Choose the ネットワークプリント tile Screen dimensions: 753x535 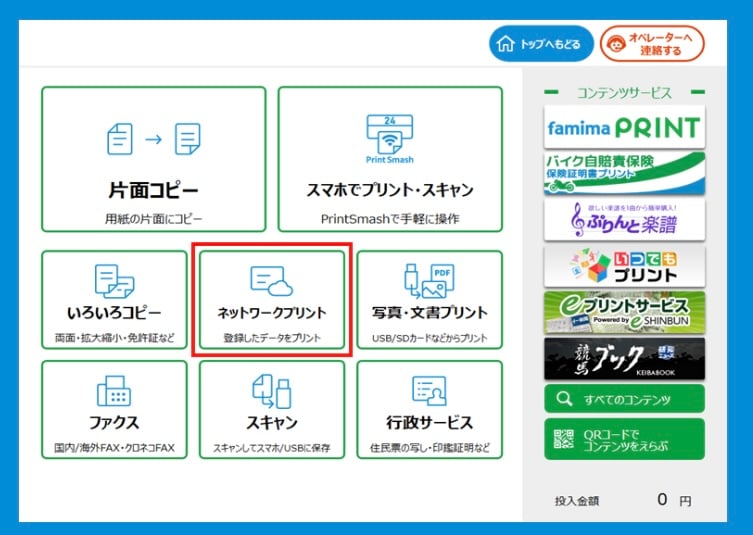(272, 300)
